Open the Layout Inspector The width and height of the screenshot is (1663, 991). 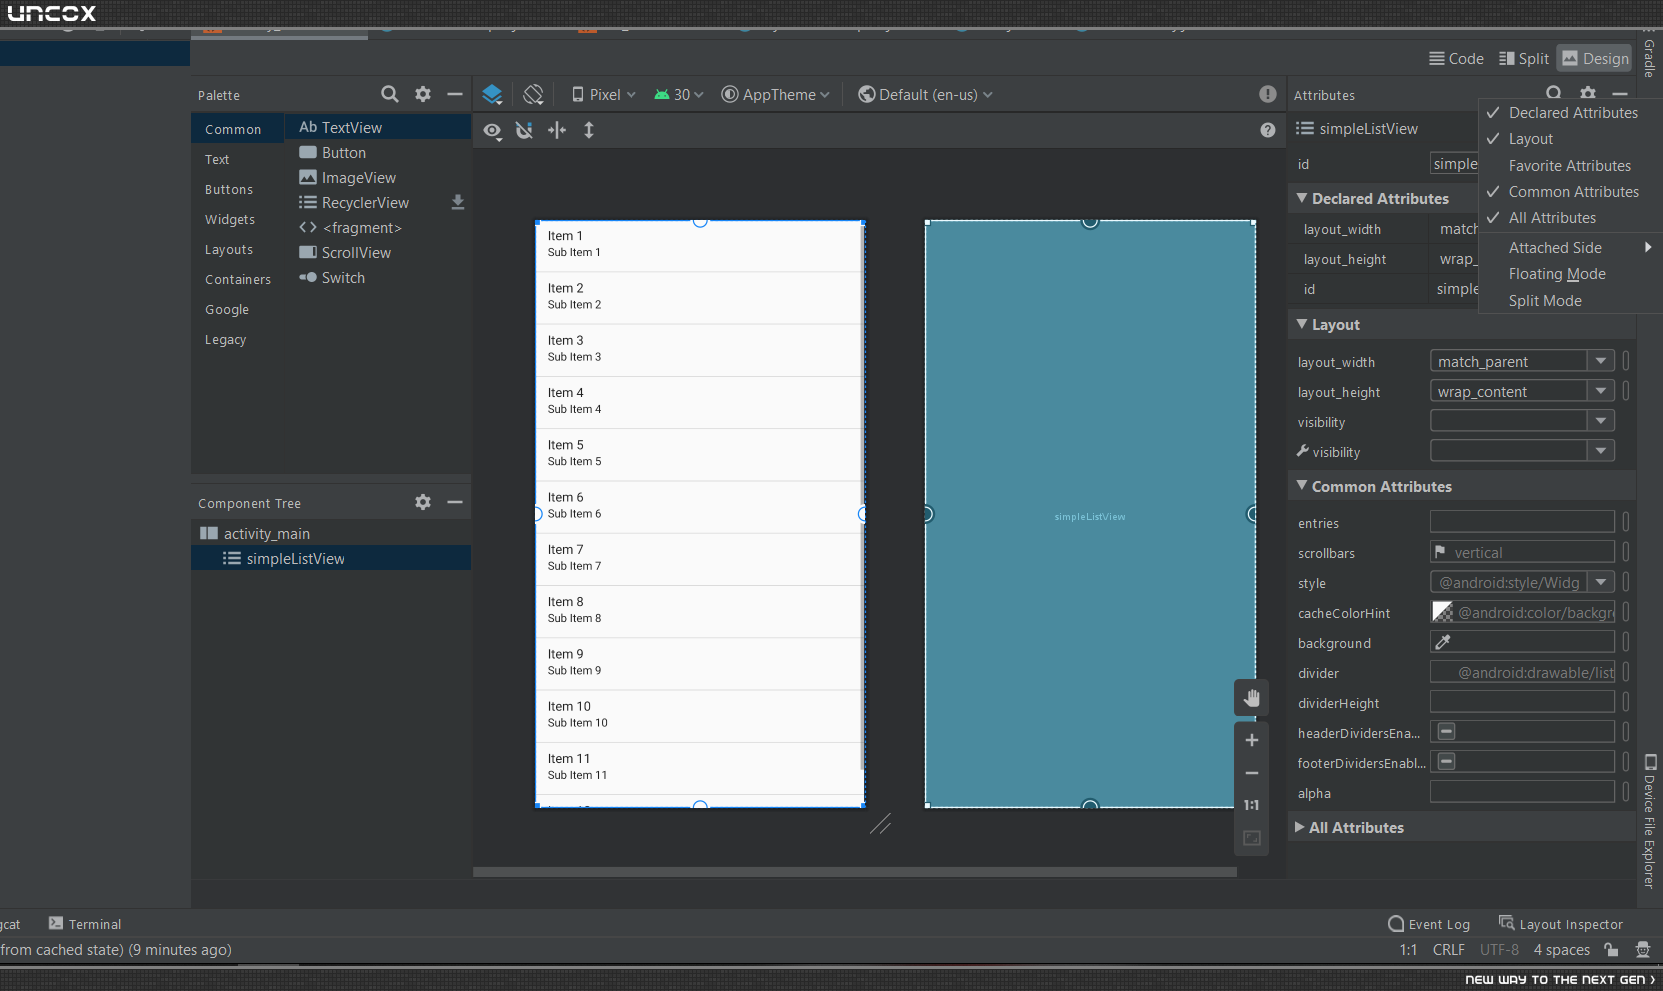pyautogui.click(x=1561, y=924)
